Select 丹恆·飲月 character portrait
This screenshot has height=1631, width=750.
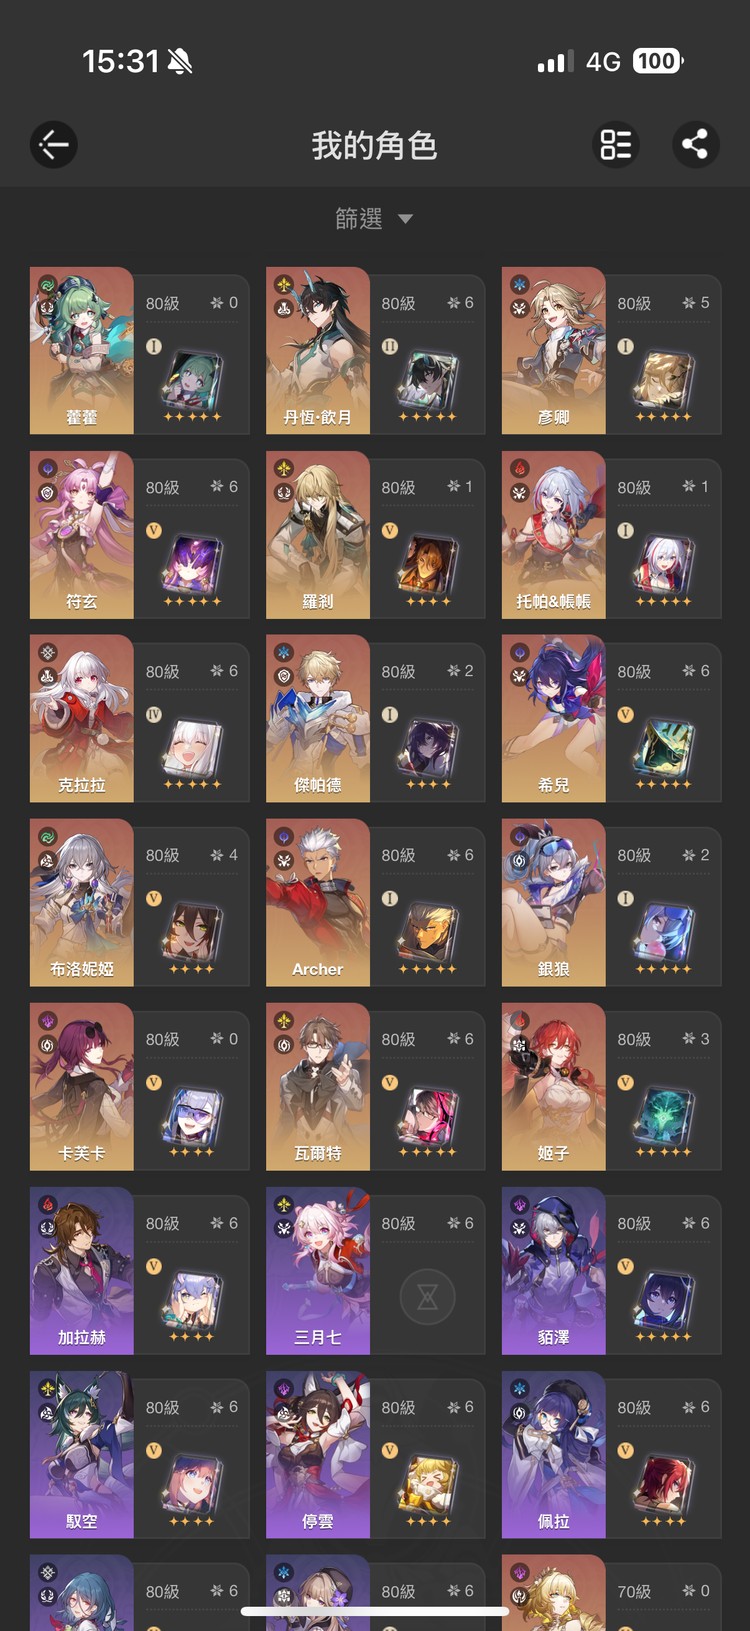[318, 350]
